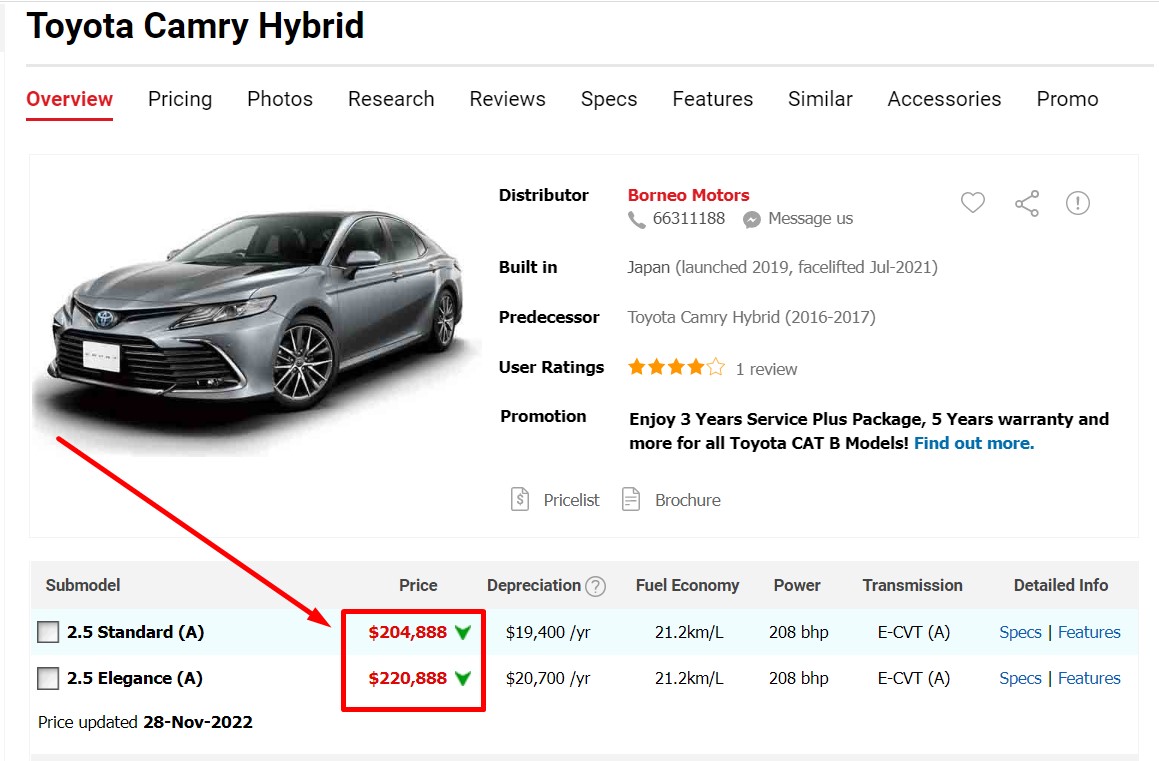Viewport: 1159px width, 761px height.
Task: Click the Brochure document icon
Action: (x=631, y=500)
